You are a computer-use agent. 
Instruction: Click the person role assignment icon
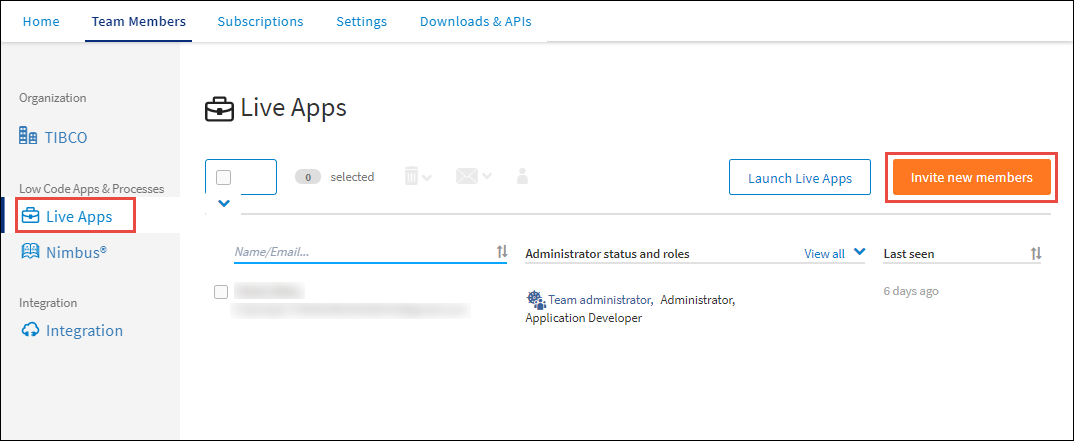click(521, 177)
